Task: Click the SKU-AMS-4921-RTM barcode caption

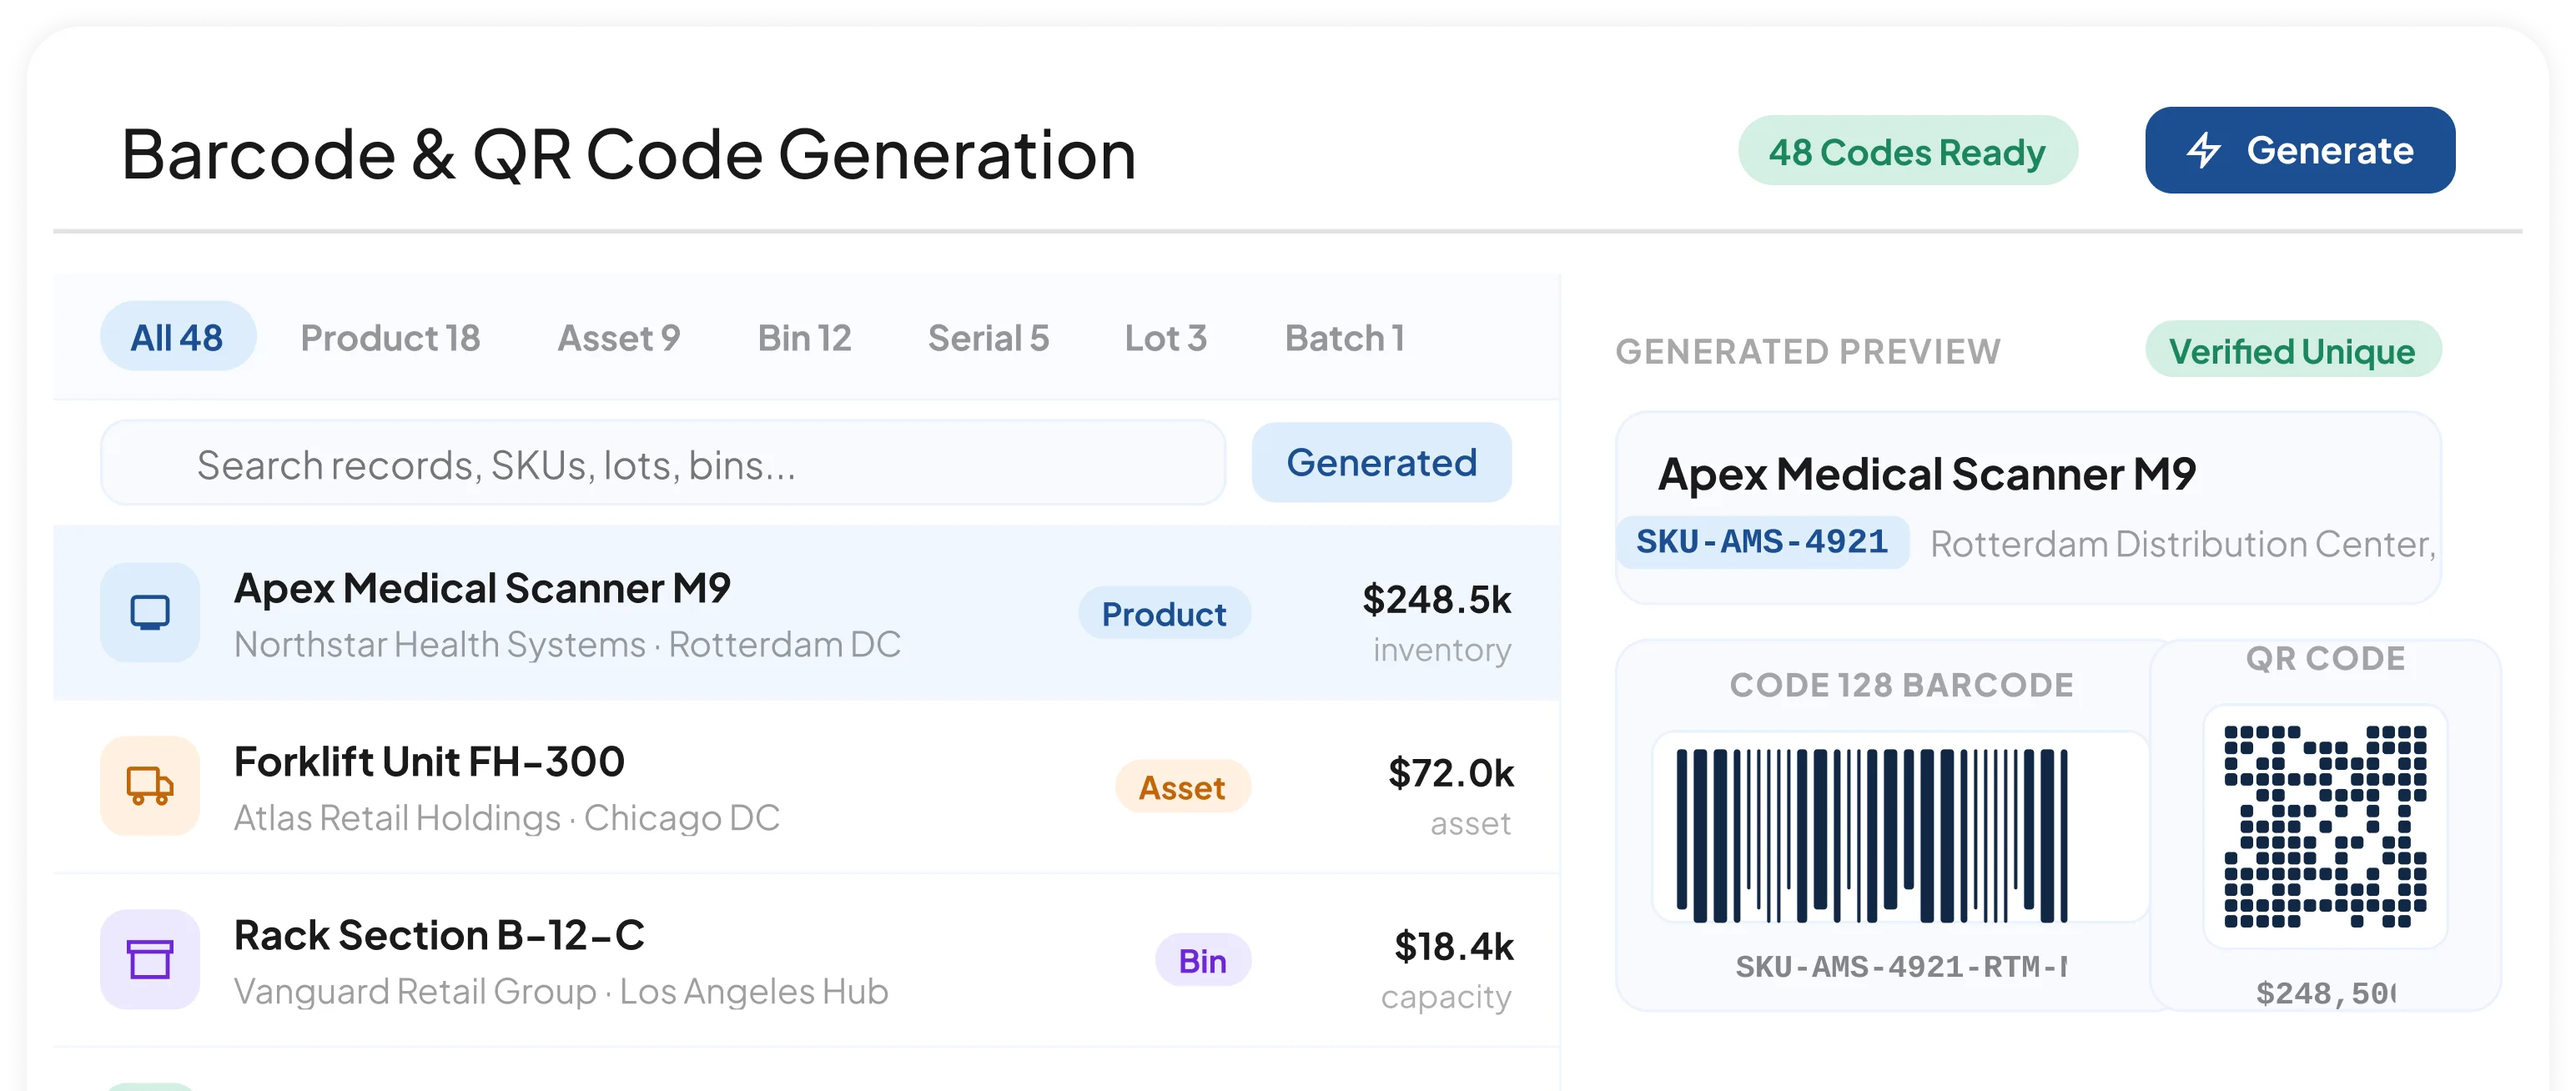Action: tap(1900, 966)
